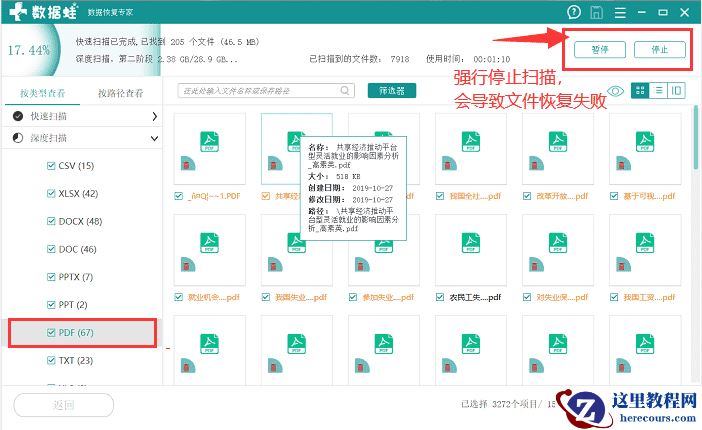Click PDF icon above 我国全社....pdf
The image size is (702, 430).
point(471,142)
